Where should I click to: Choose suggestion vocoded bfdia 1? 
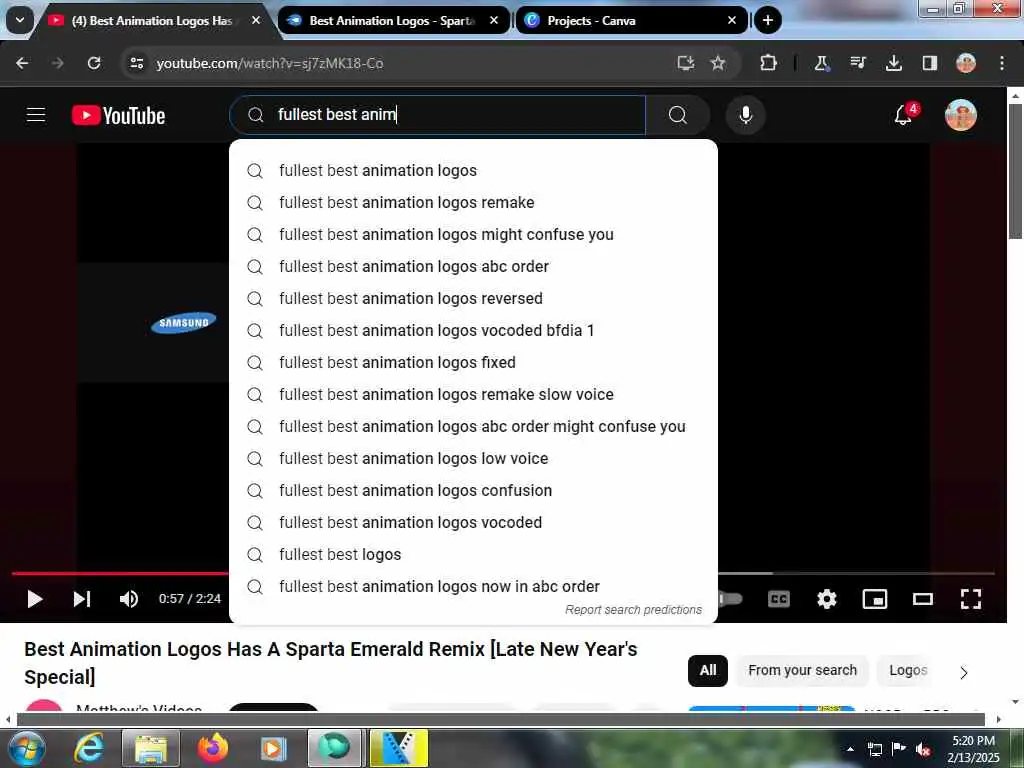[473, 330]
